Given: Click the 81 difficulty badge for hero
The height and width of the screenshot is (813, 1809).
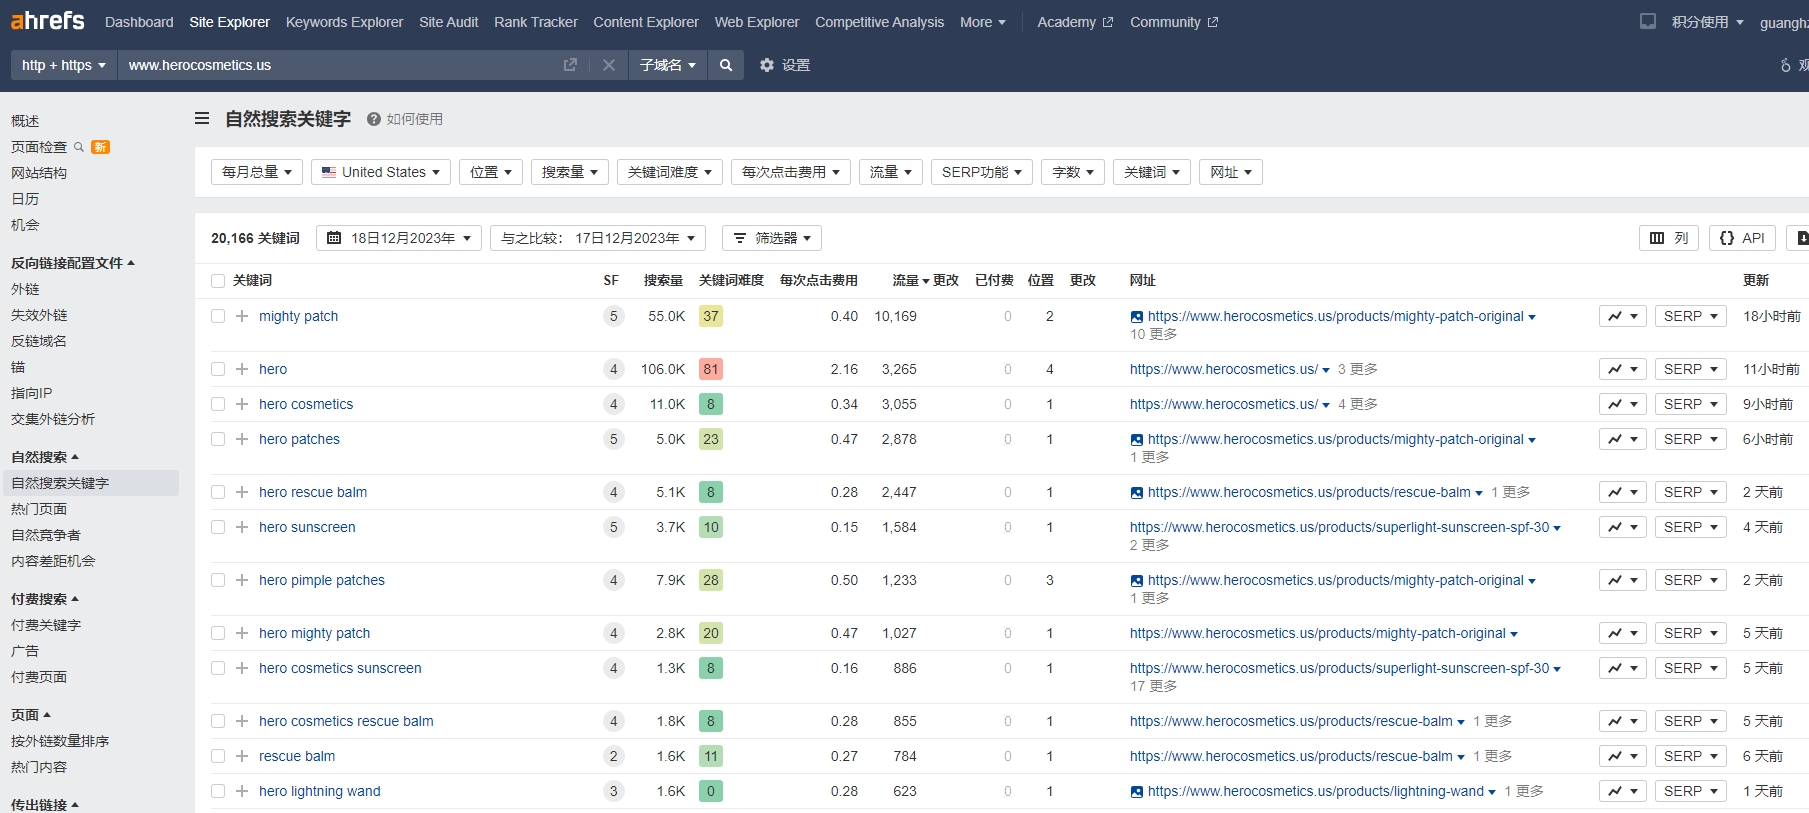Looking at the screenshot, I should [x=711, y=369].
